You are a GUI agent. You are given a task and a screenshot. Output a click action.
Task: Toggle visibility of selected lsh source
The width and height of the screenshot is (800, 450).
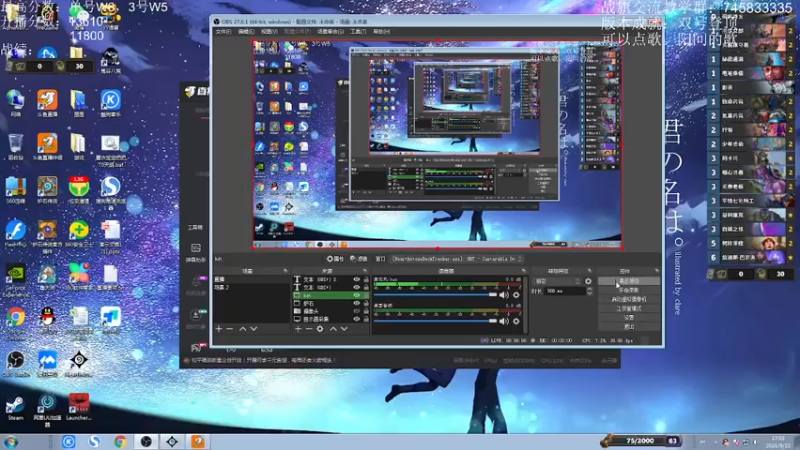tap(357, 295)
